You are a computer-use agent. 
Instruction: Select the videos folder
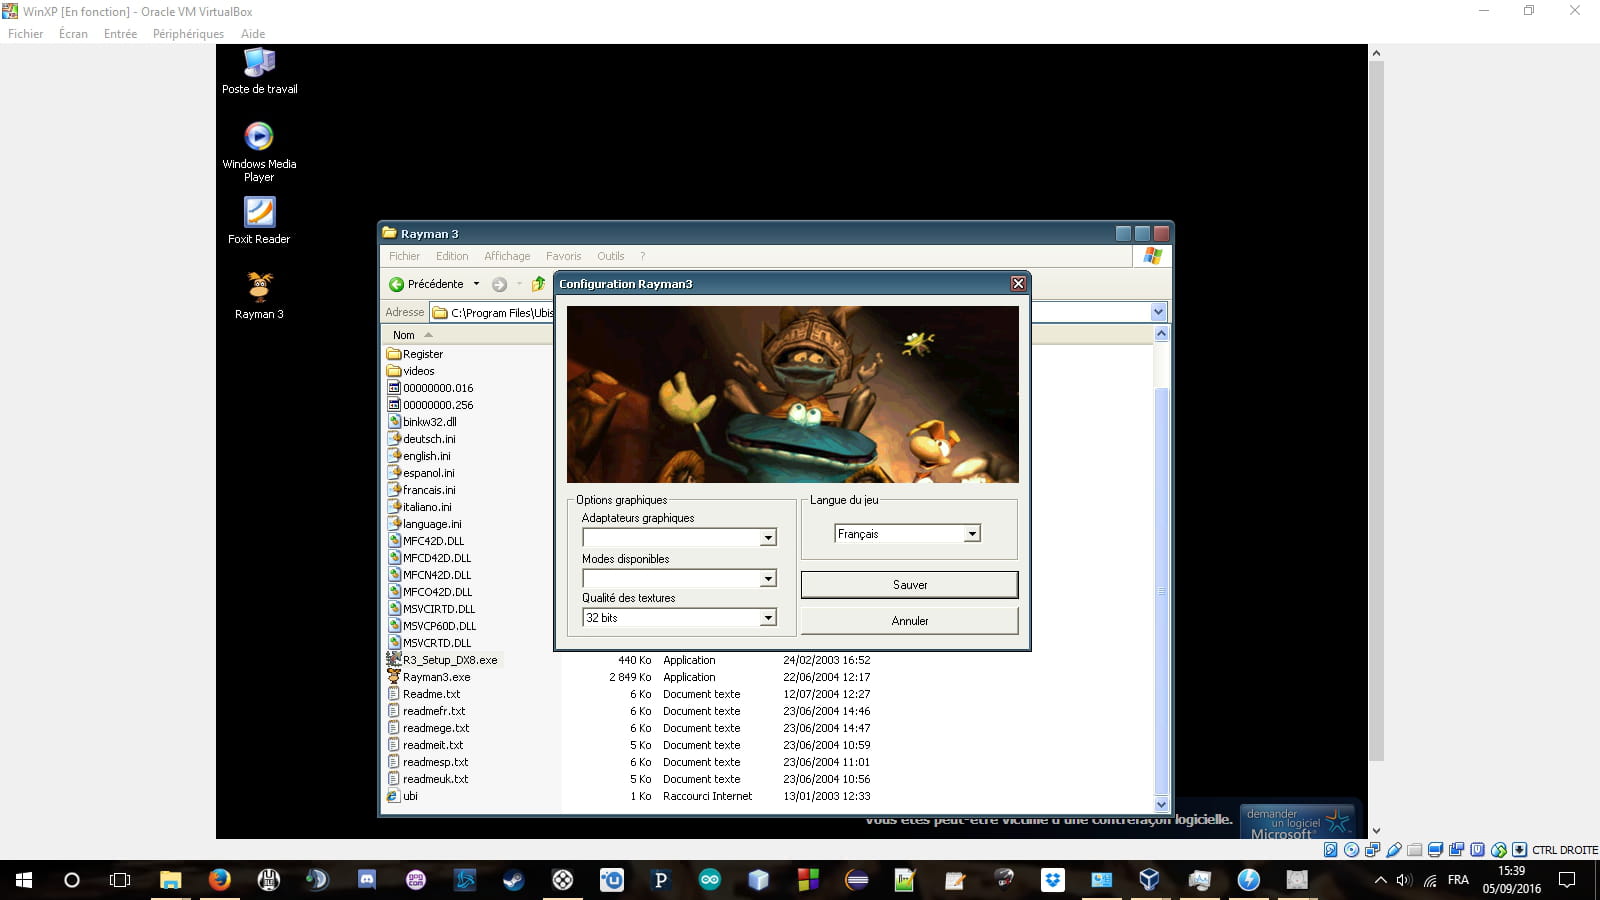pyautogui.click(x=411, y=371)
